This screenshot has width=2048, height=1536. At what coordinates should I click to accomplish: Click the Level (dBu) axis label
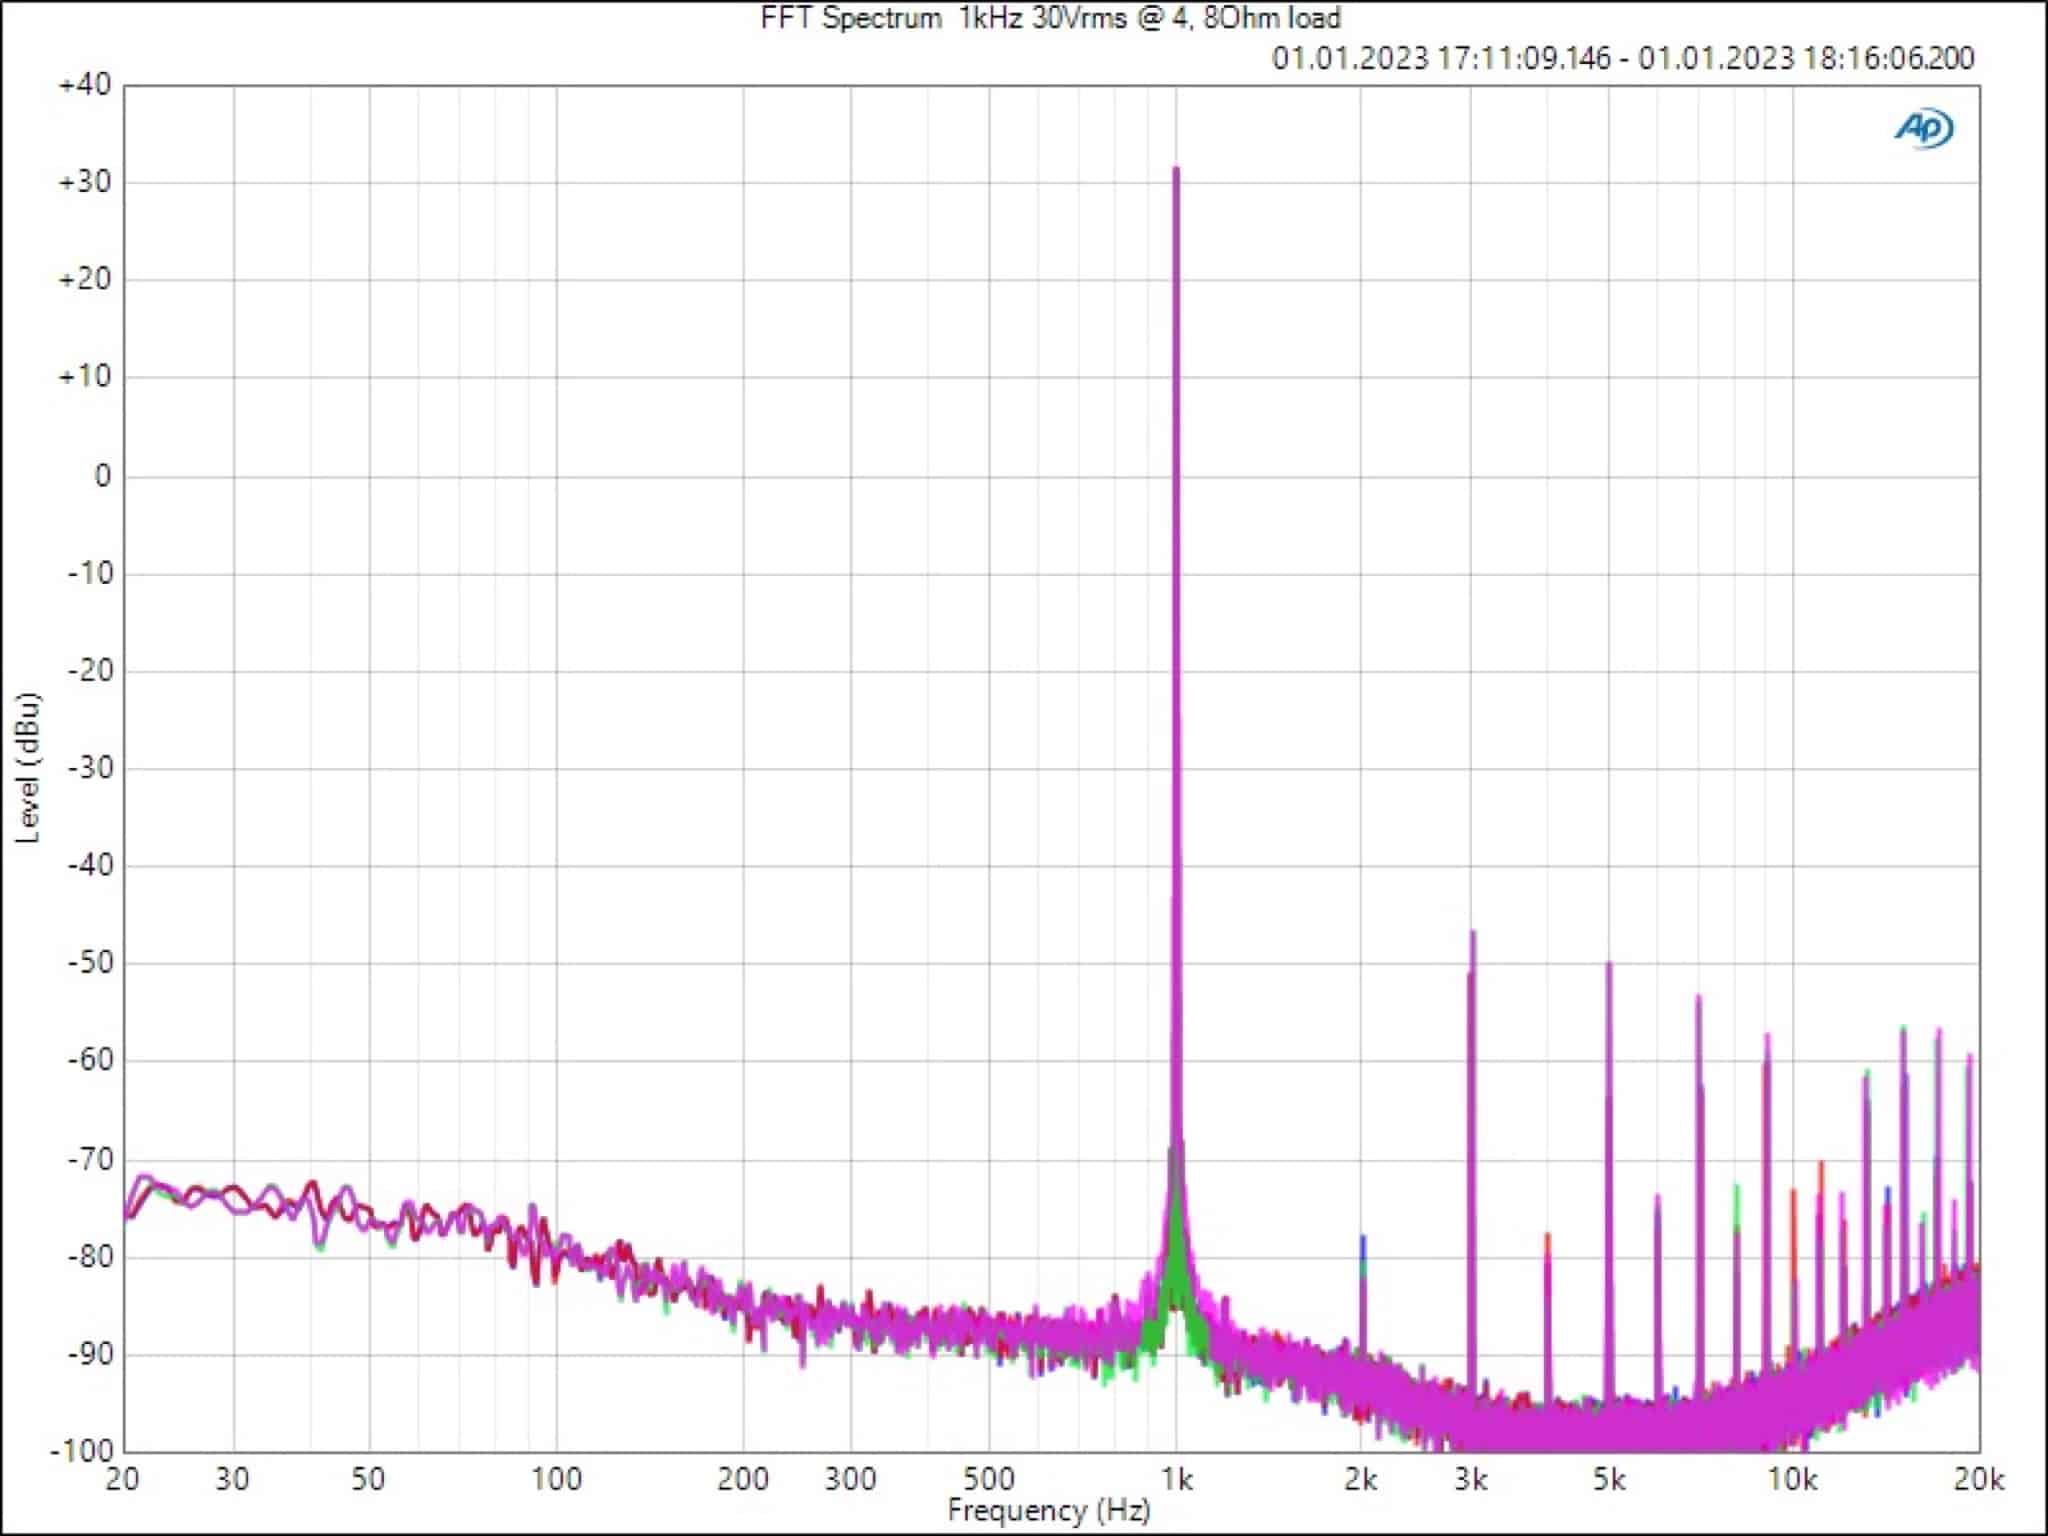(28, 767)
